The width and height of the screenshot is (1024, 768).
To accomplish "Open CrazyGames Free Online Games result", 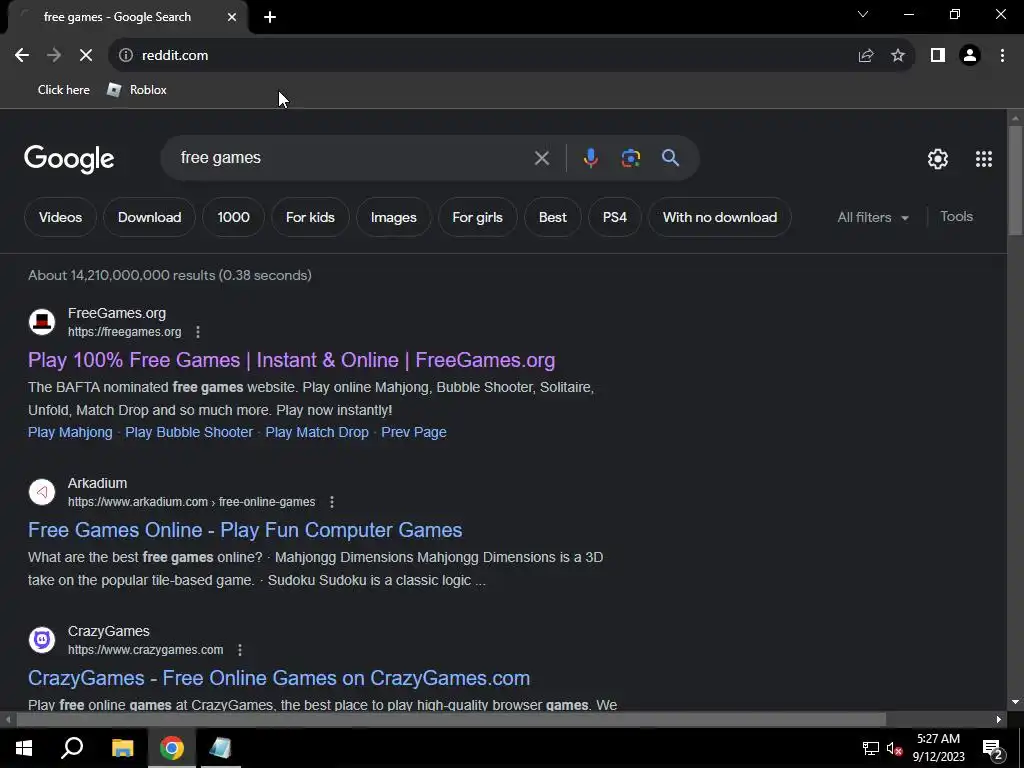I will [279, 678].
